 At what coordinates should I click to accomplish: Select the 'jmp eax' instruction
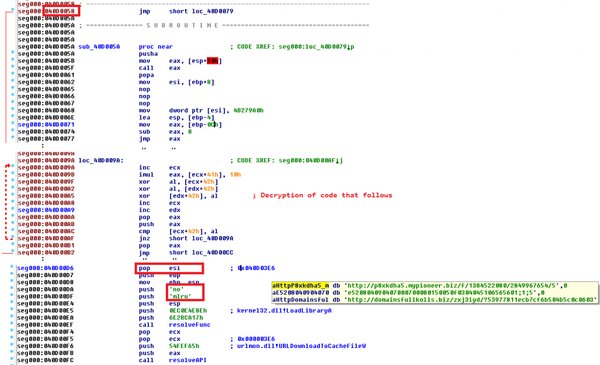coord(160,139)
